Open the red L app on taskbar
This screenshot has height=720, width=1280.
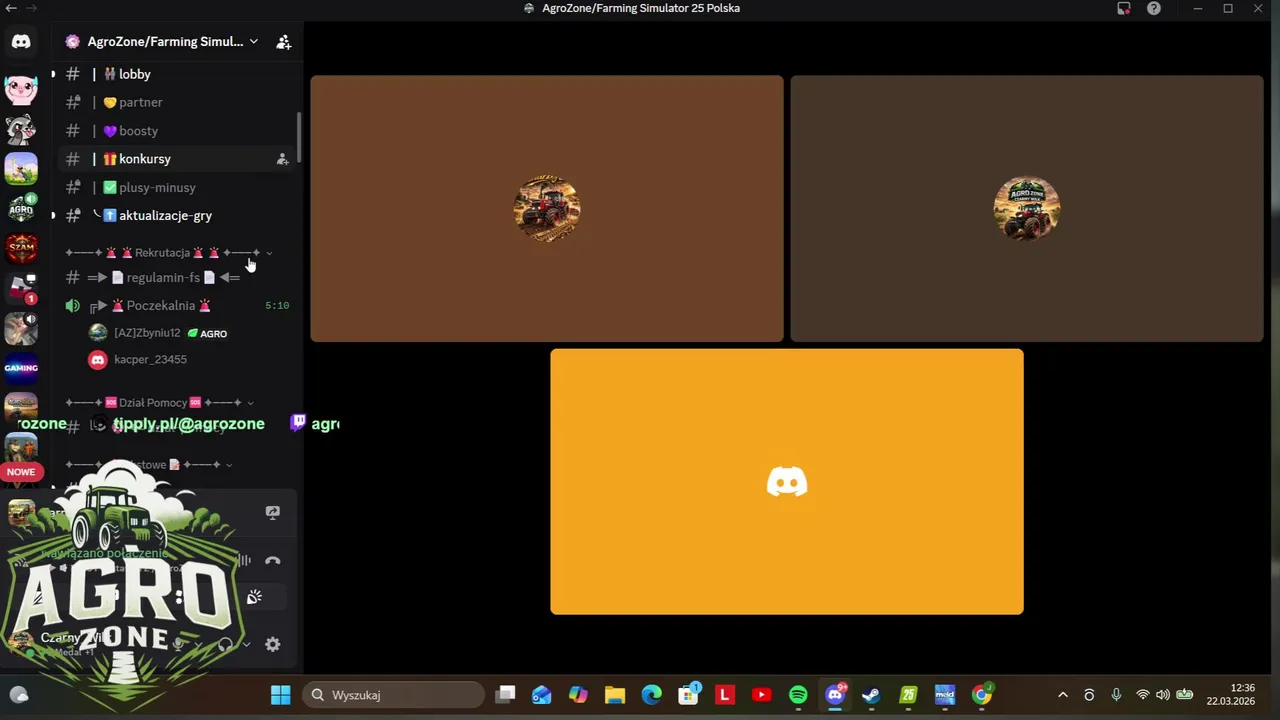725,695
